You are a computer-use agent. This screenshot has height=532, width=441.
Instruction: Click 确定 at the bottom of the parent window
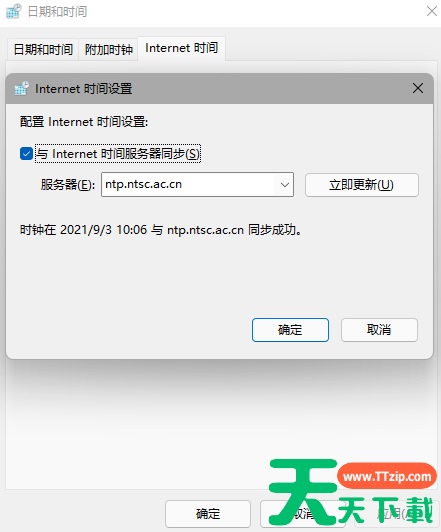208,514
